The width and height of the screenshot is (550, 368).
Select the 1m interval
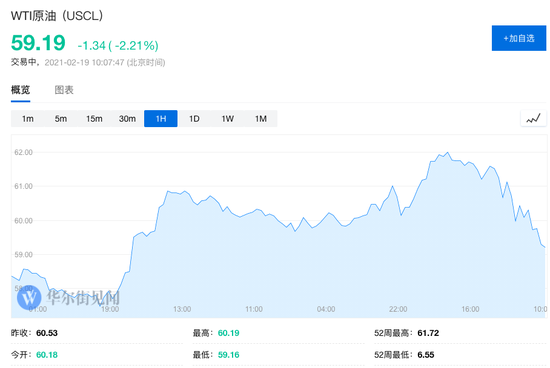click(x=28, y=119)
